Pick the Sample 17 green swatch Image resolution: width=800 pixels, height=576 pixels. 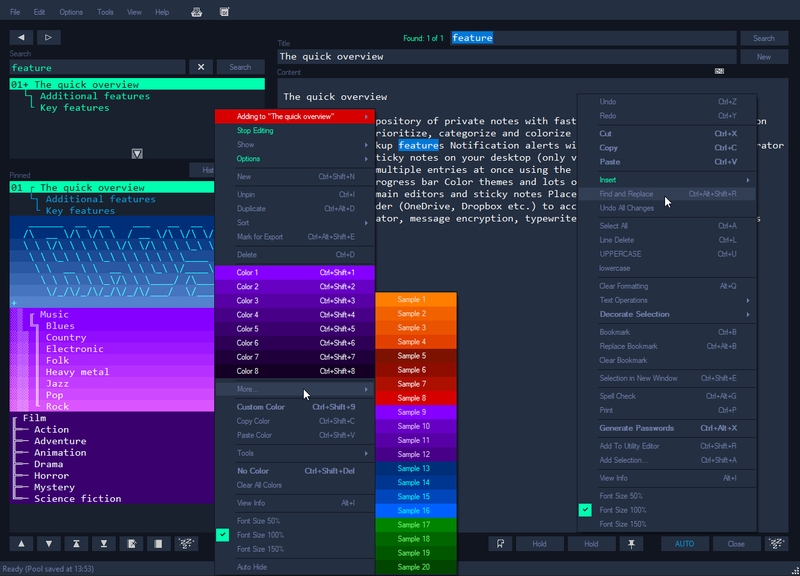(416, 524)
